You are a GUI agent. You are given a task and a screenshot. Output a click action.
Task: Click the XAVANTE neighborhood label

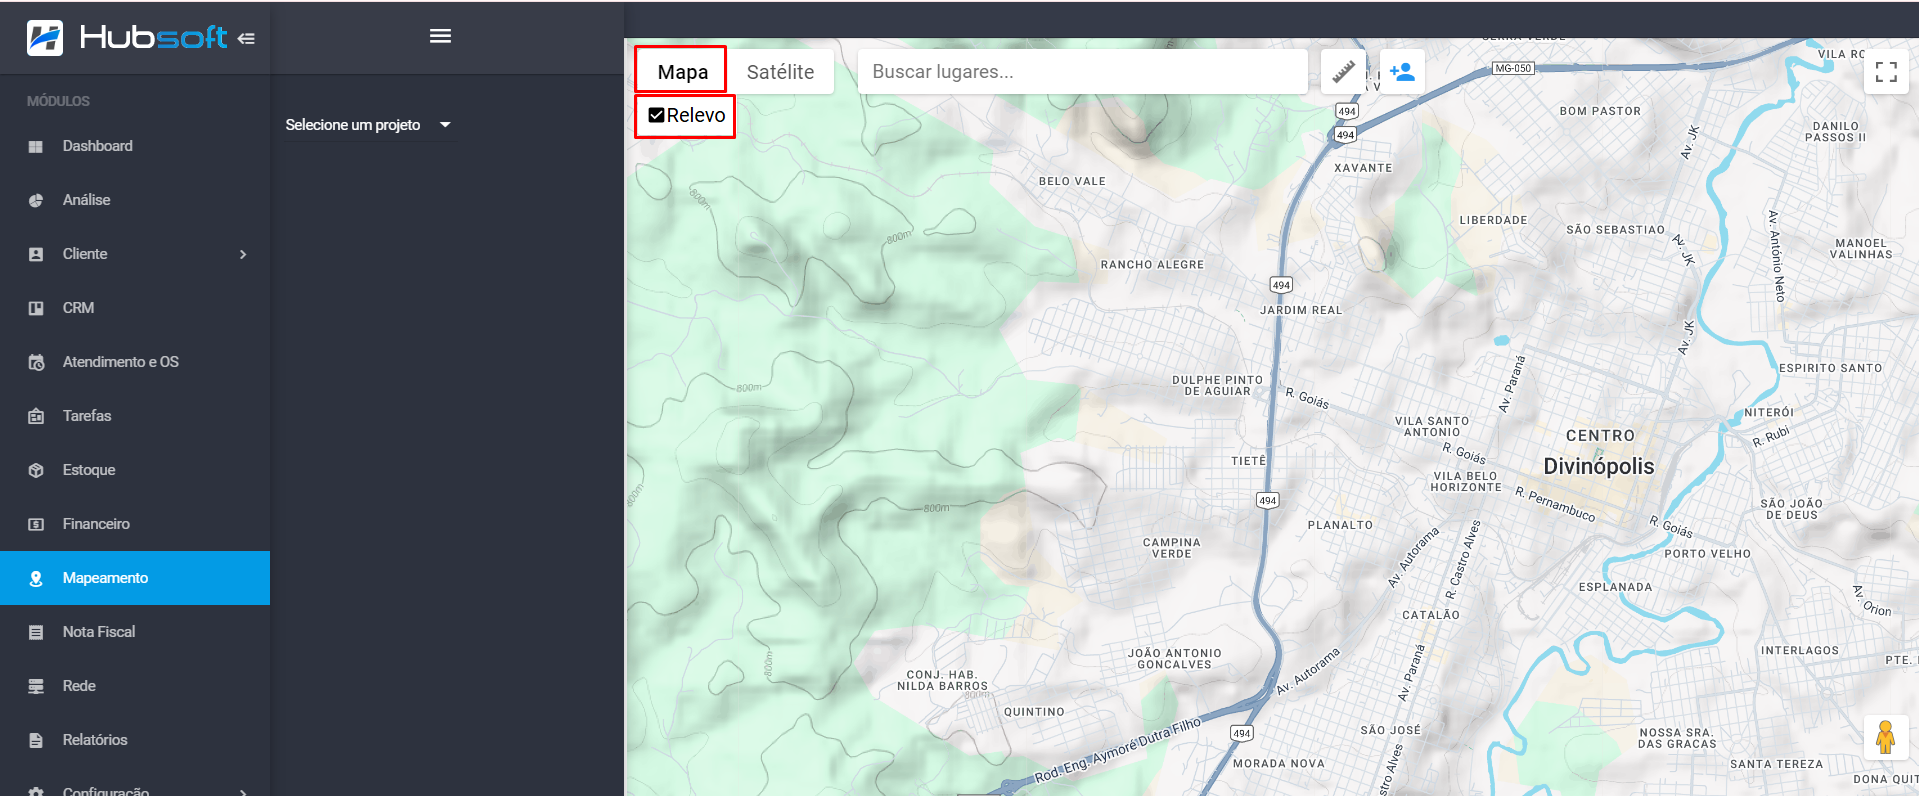tap(1363, 168)
